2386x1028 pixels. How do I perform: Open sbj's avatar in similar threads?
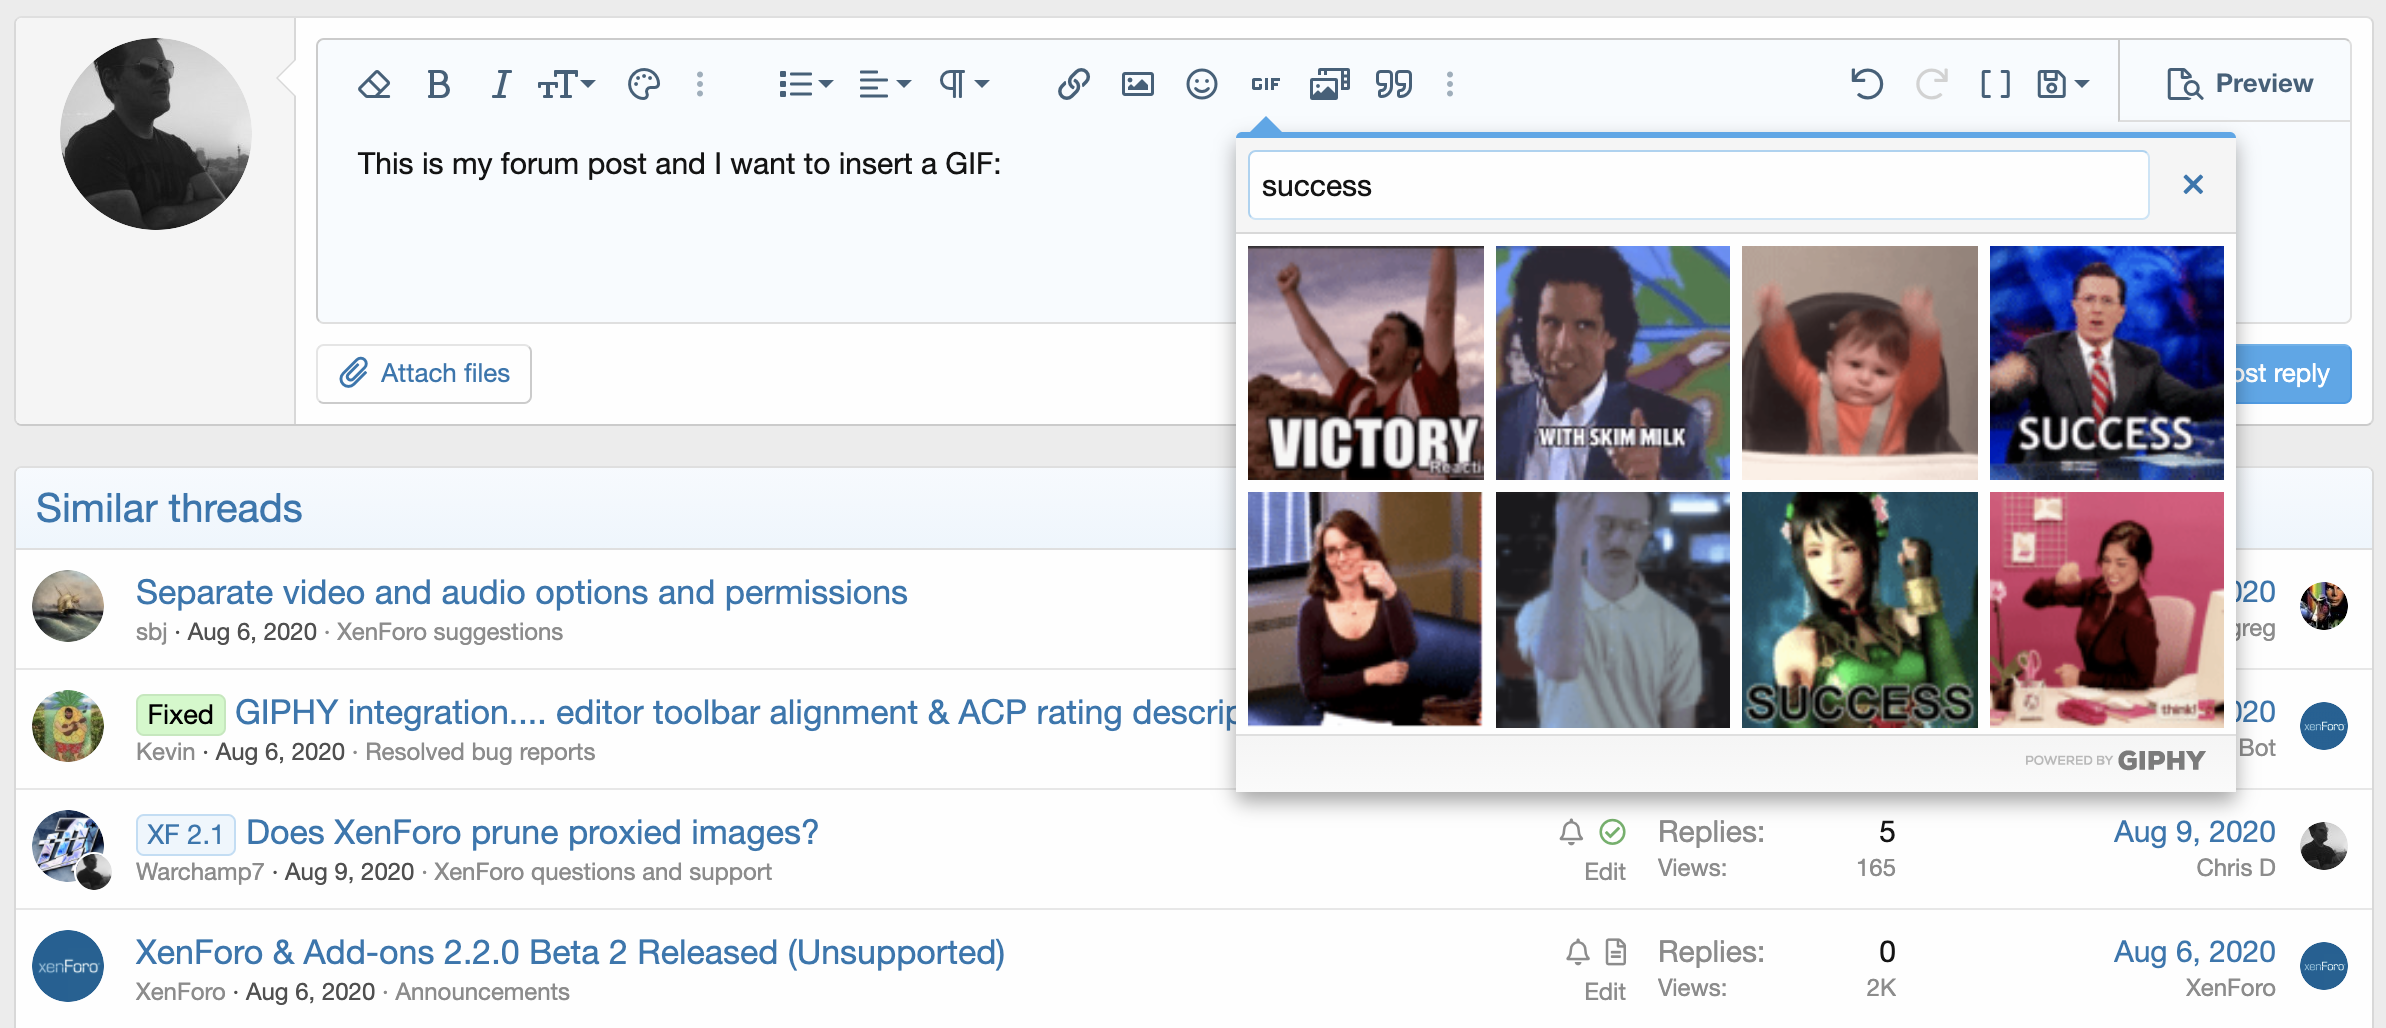click(x=68, y=606)
